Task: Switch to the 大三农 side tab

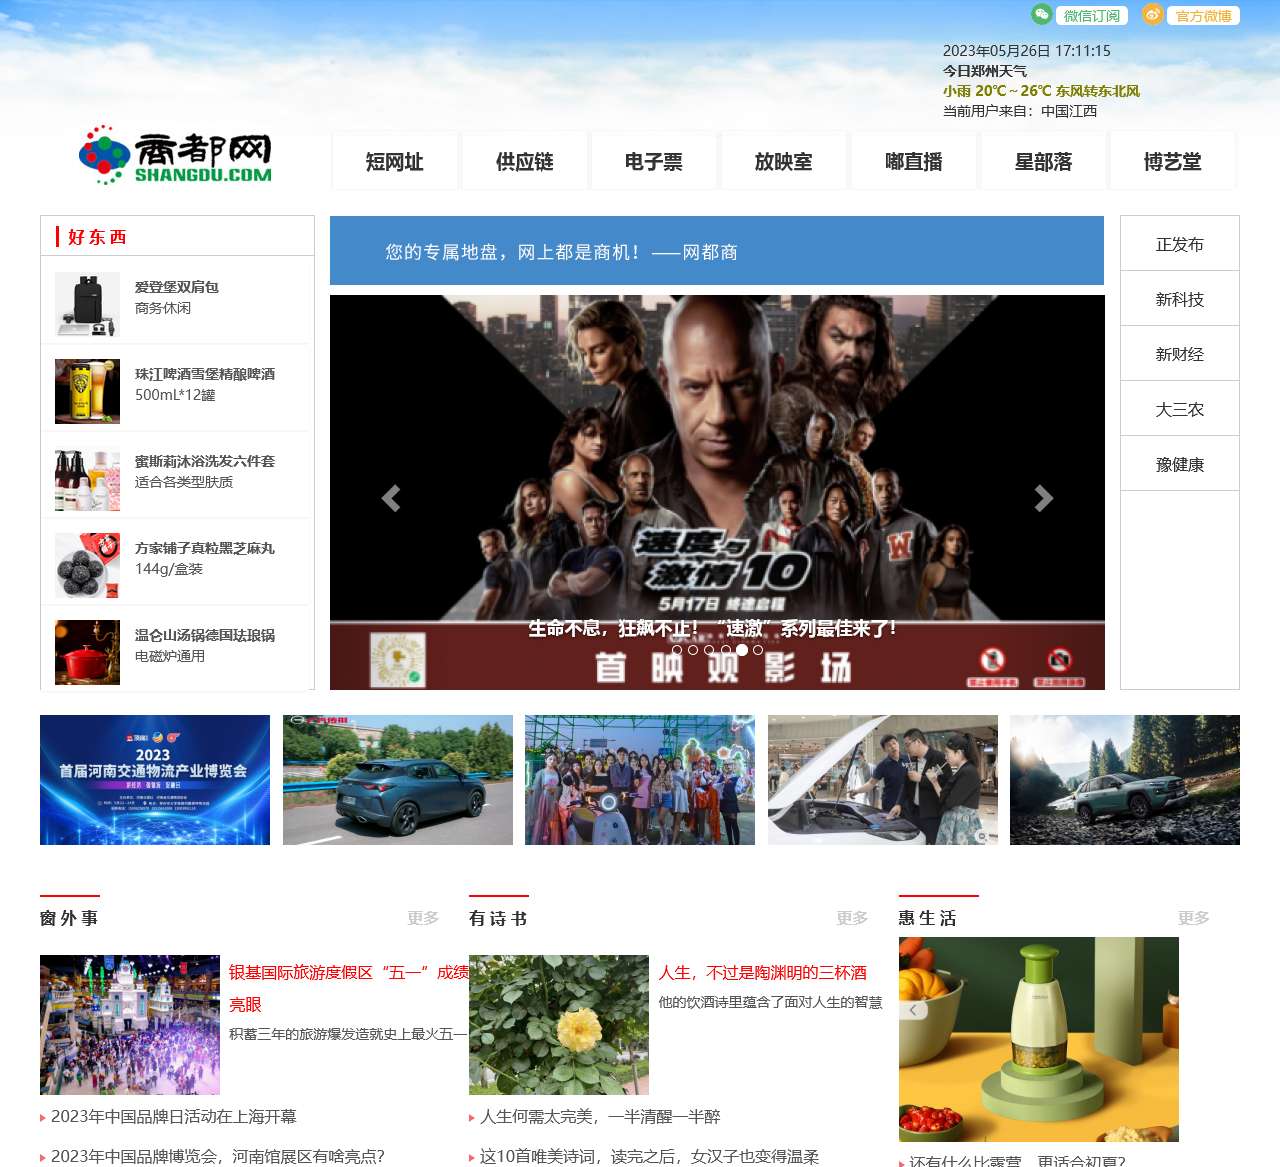Action: [x=1180, y=409]
